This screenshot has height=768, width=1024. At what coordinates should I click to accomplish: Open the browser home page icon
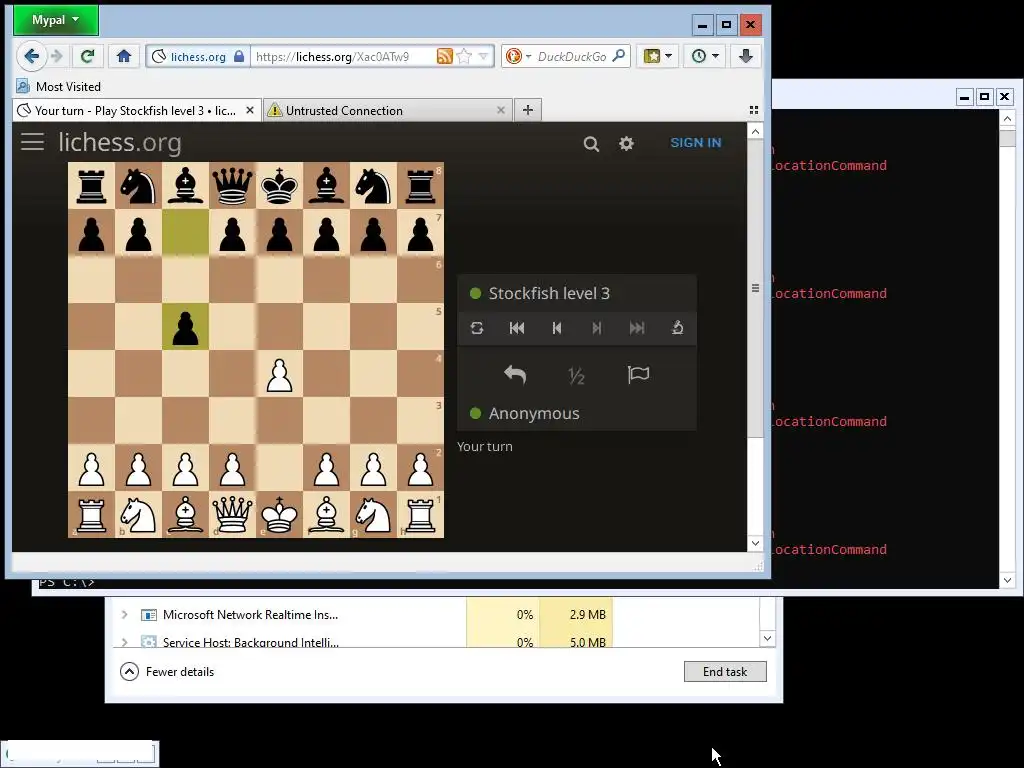click(123, 56)
